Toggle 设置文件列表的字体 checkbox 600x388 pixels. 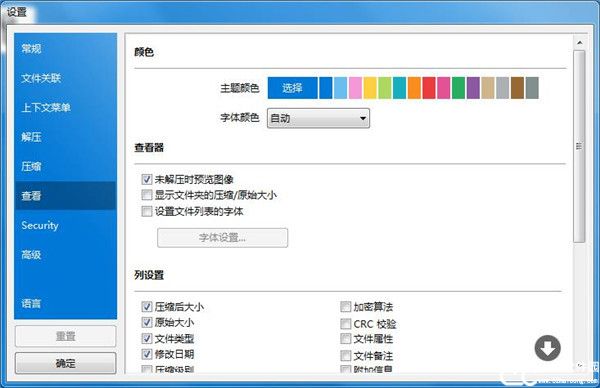(x=147, y=211)
